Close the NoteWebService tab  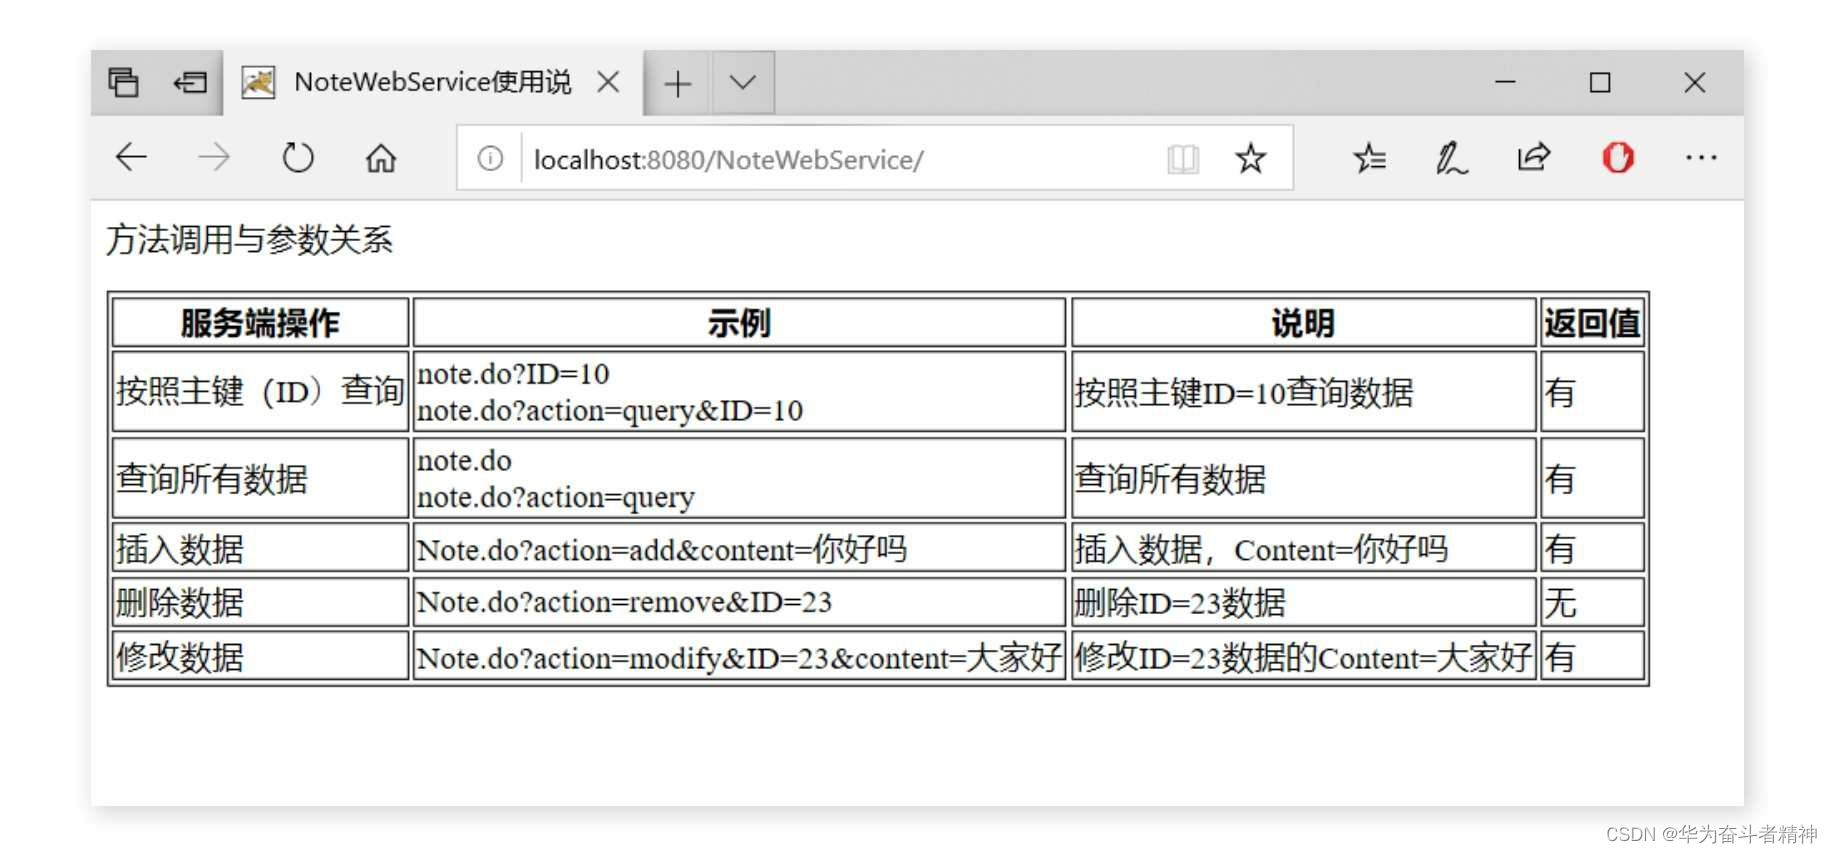[x=608, y=82]
